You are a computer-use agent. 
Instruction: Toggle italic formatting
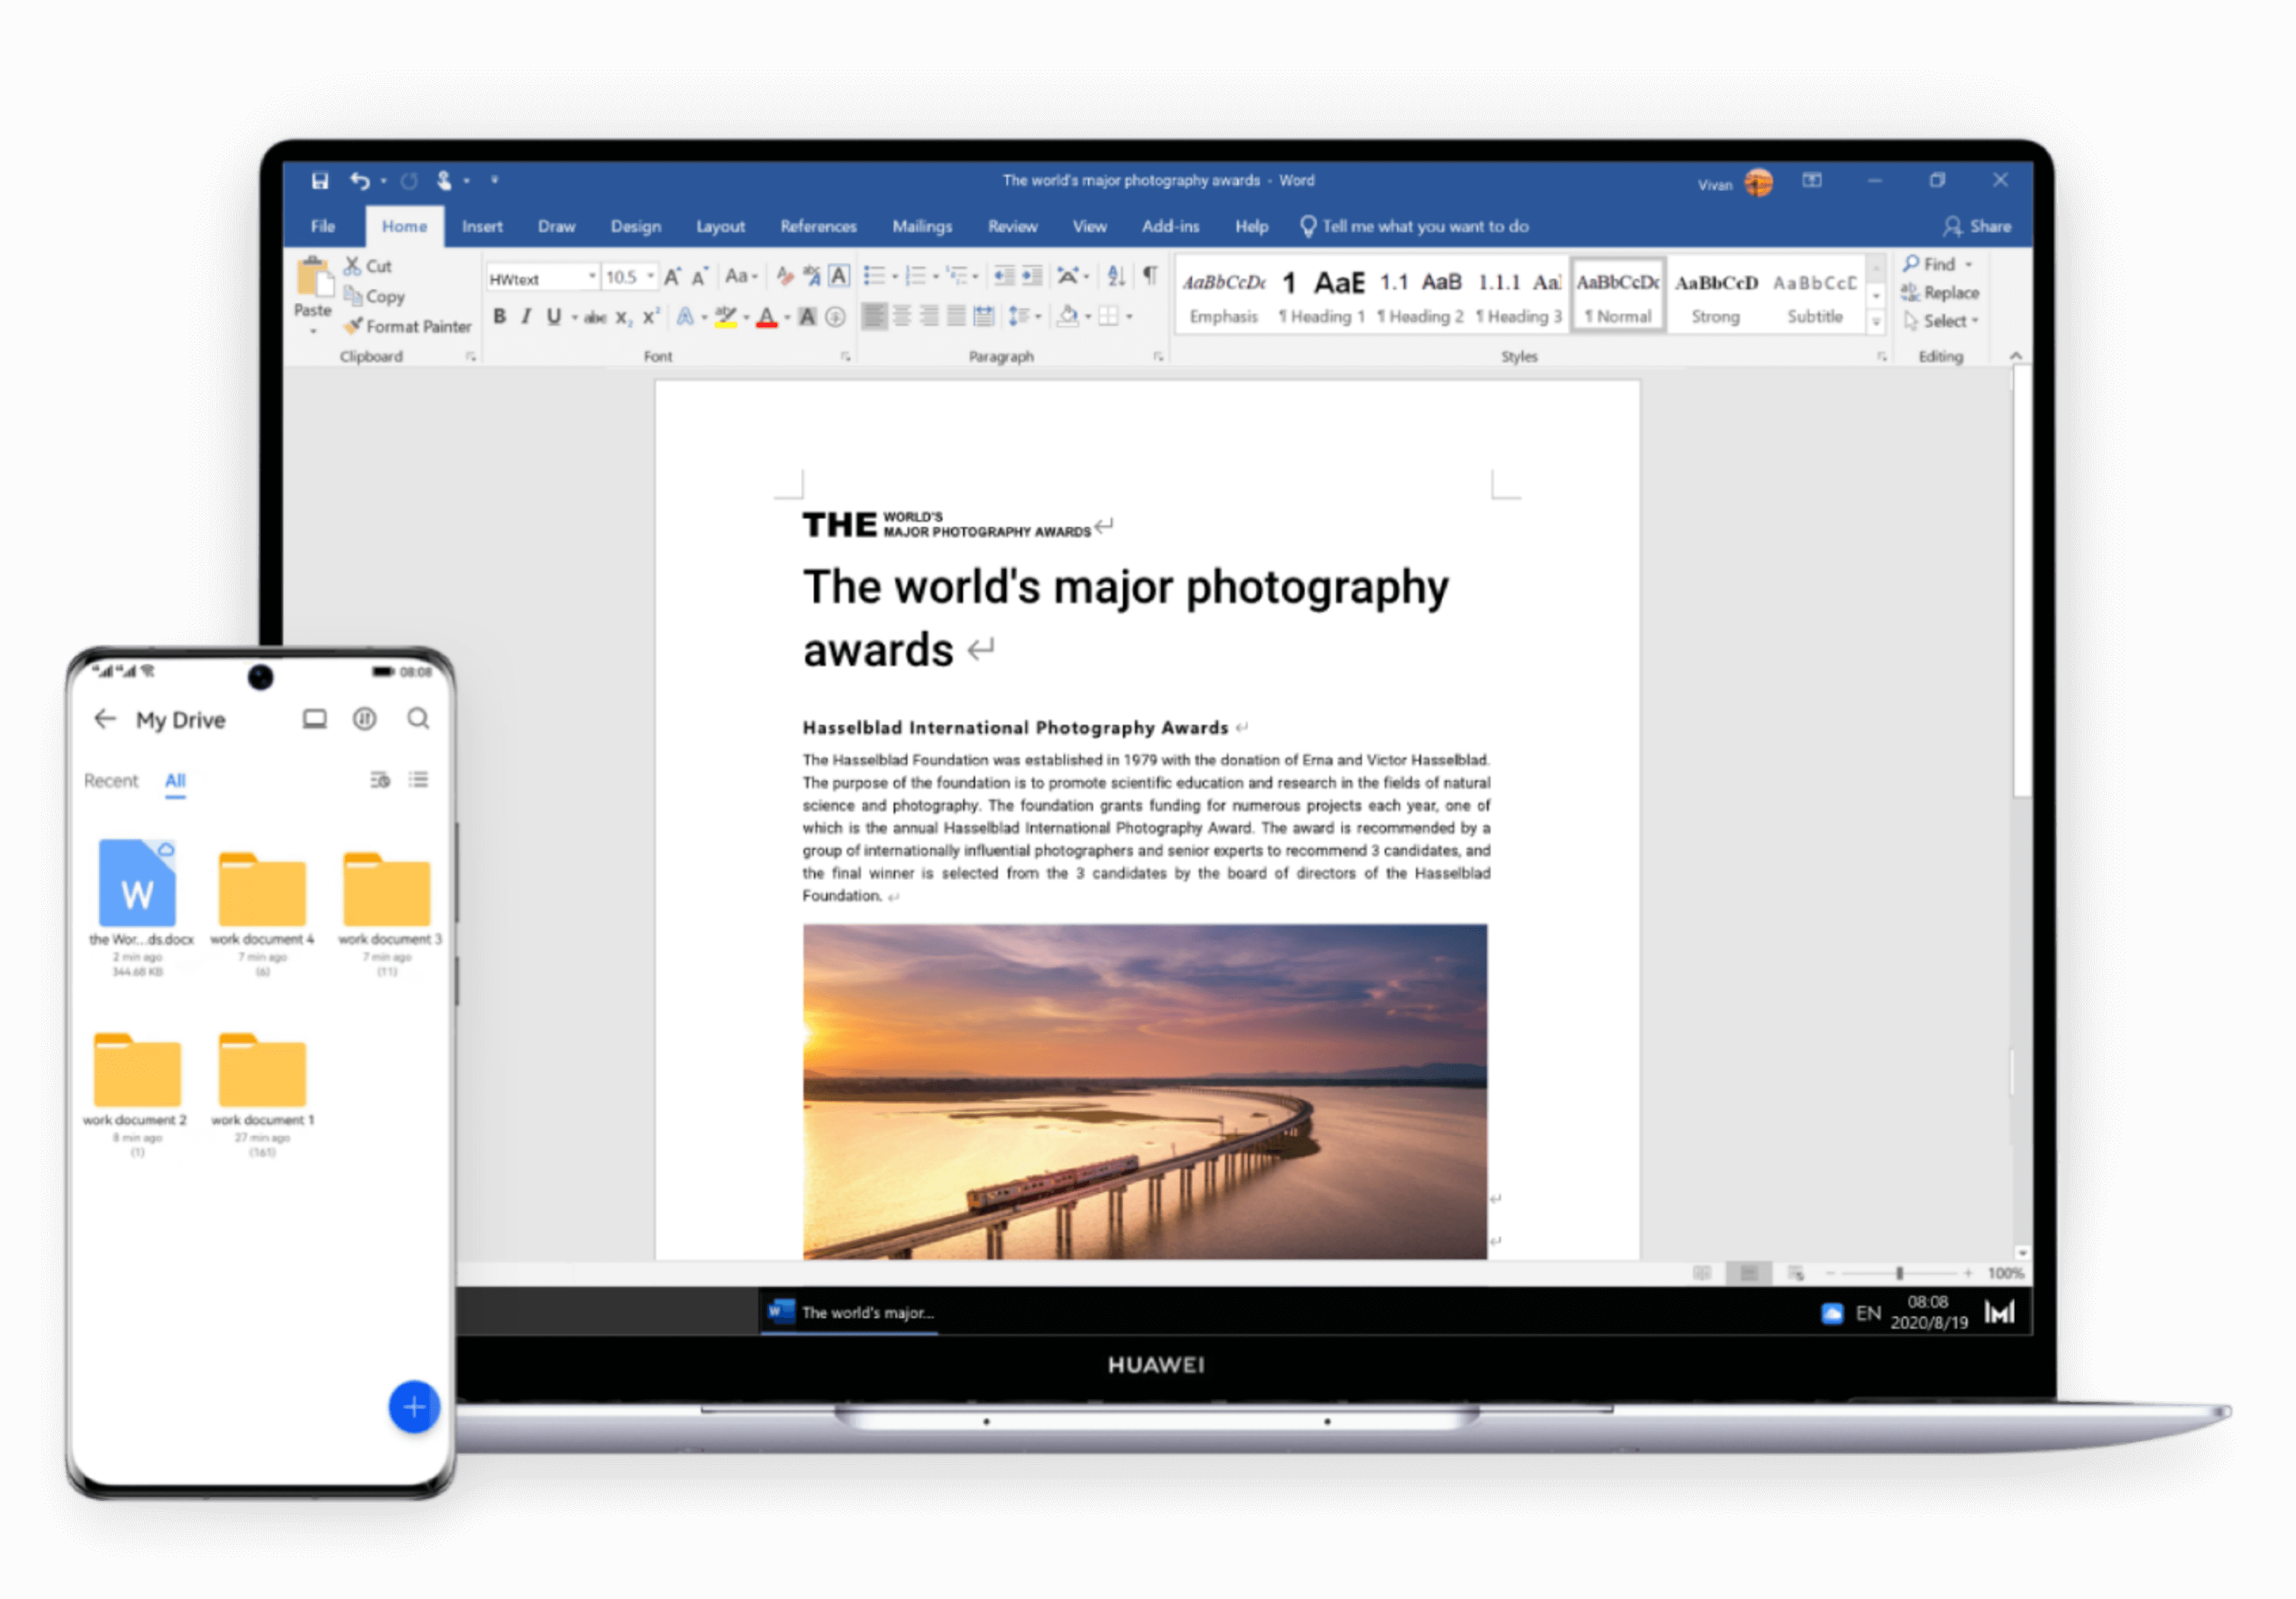pyautogui.click(x=526, y=317)
